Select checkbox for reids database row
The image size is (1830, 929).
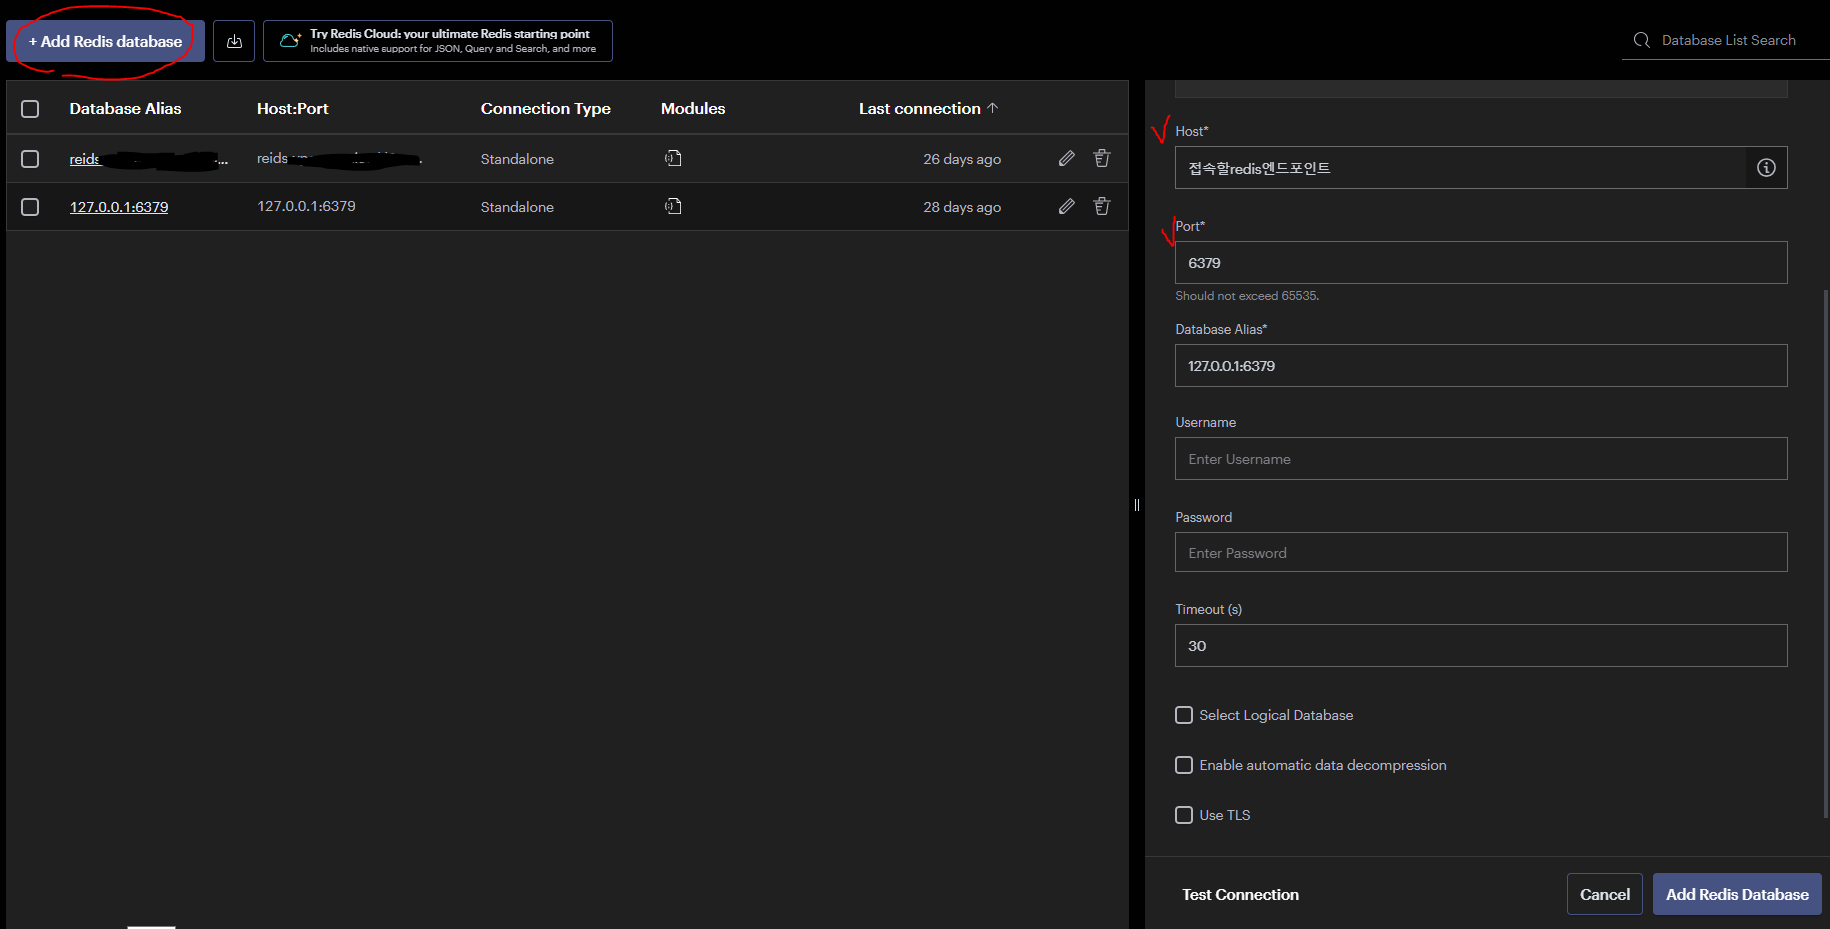[30, 159]
